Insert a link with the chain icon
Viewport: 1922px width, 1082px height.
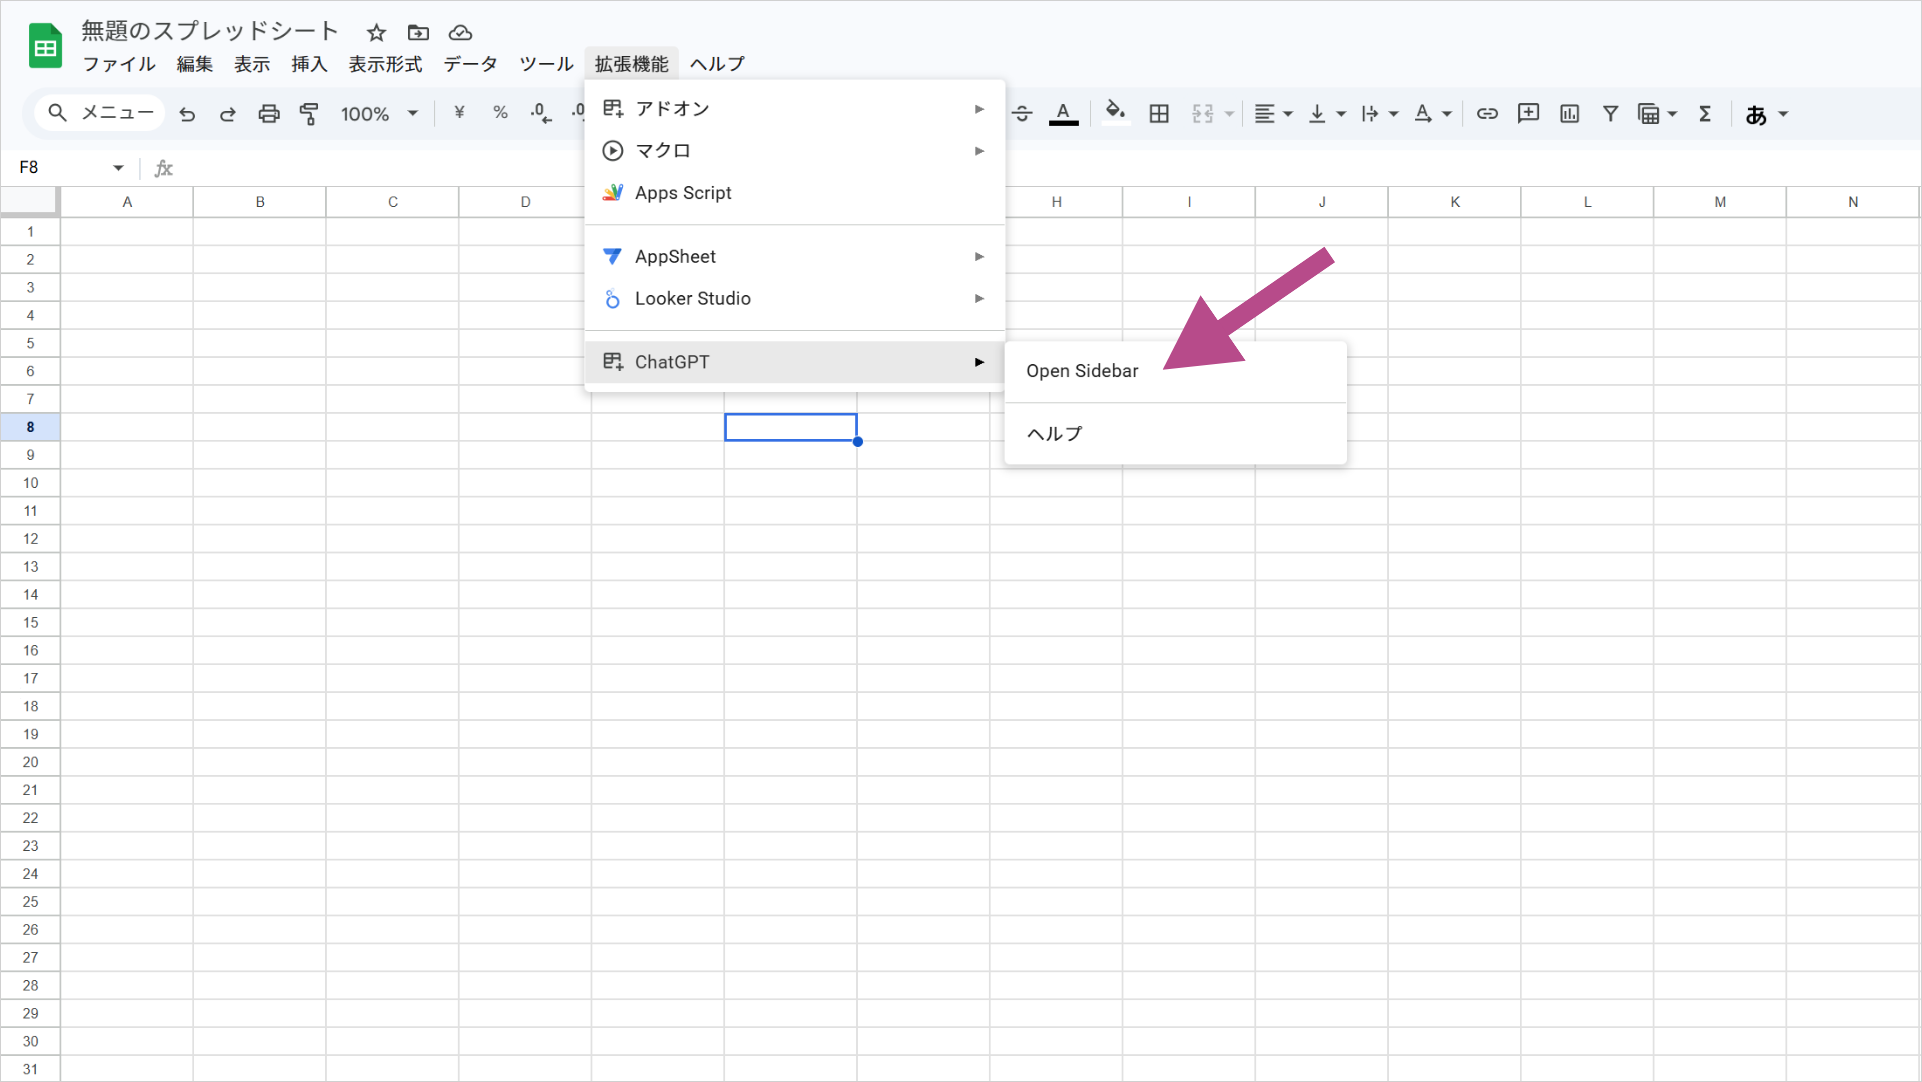[1487, 114]
